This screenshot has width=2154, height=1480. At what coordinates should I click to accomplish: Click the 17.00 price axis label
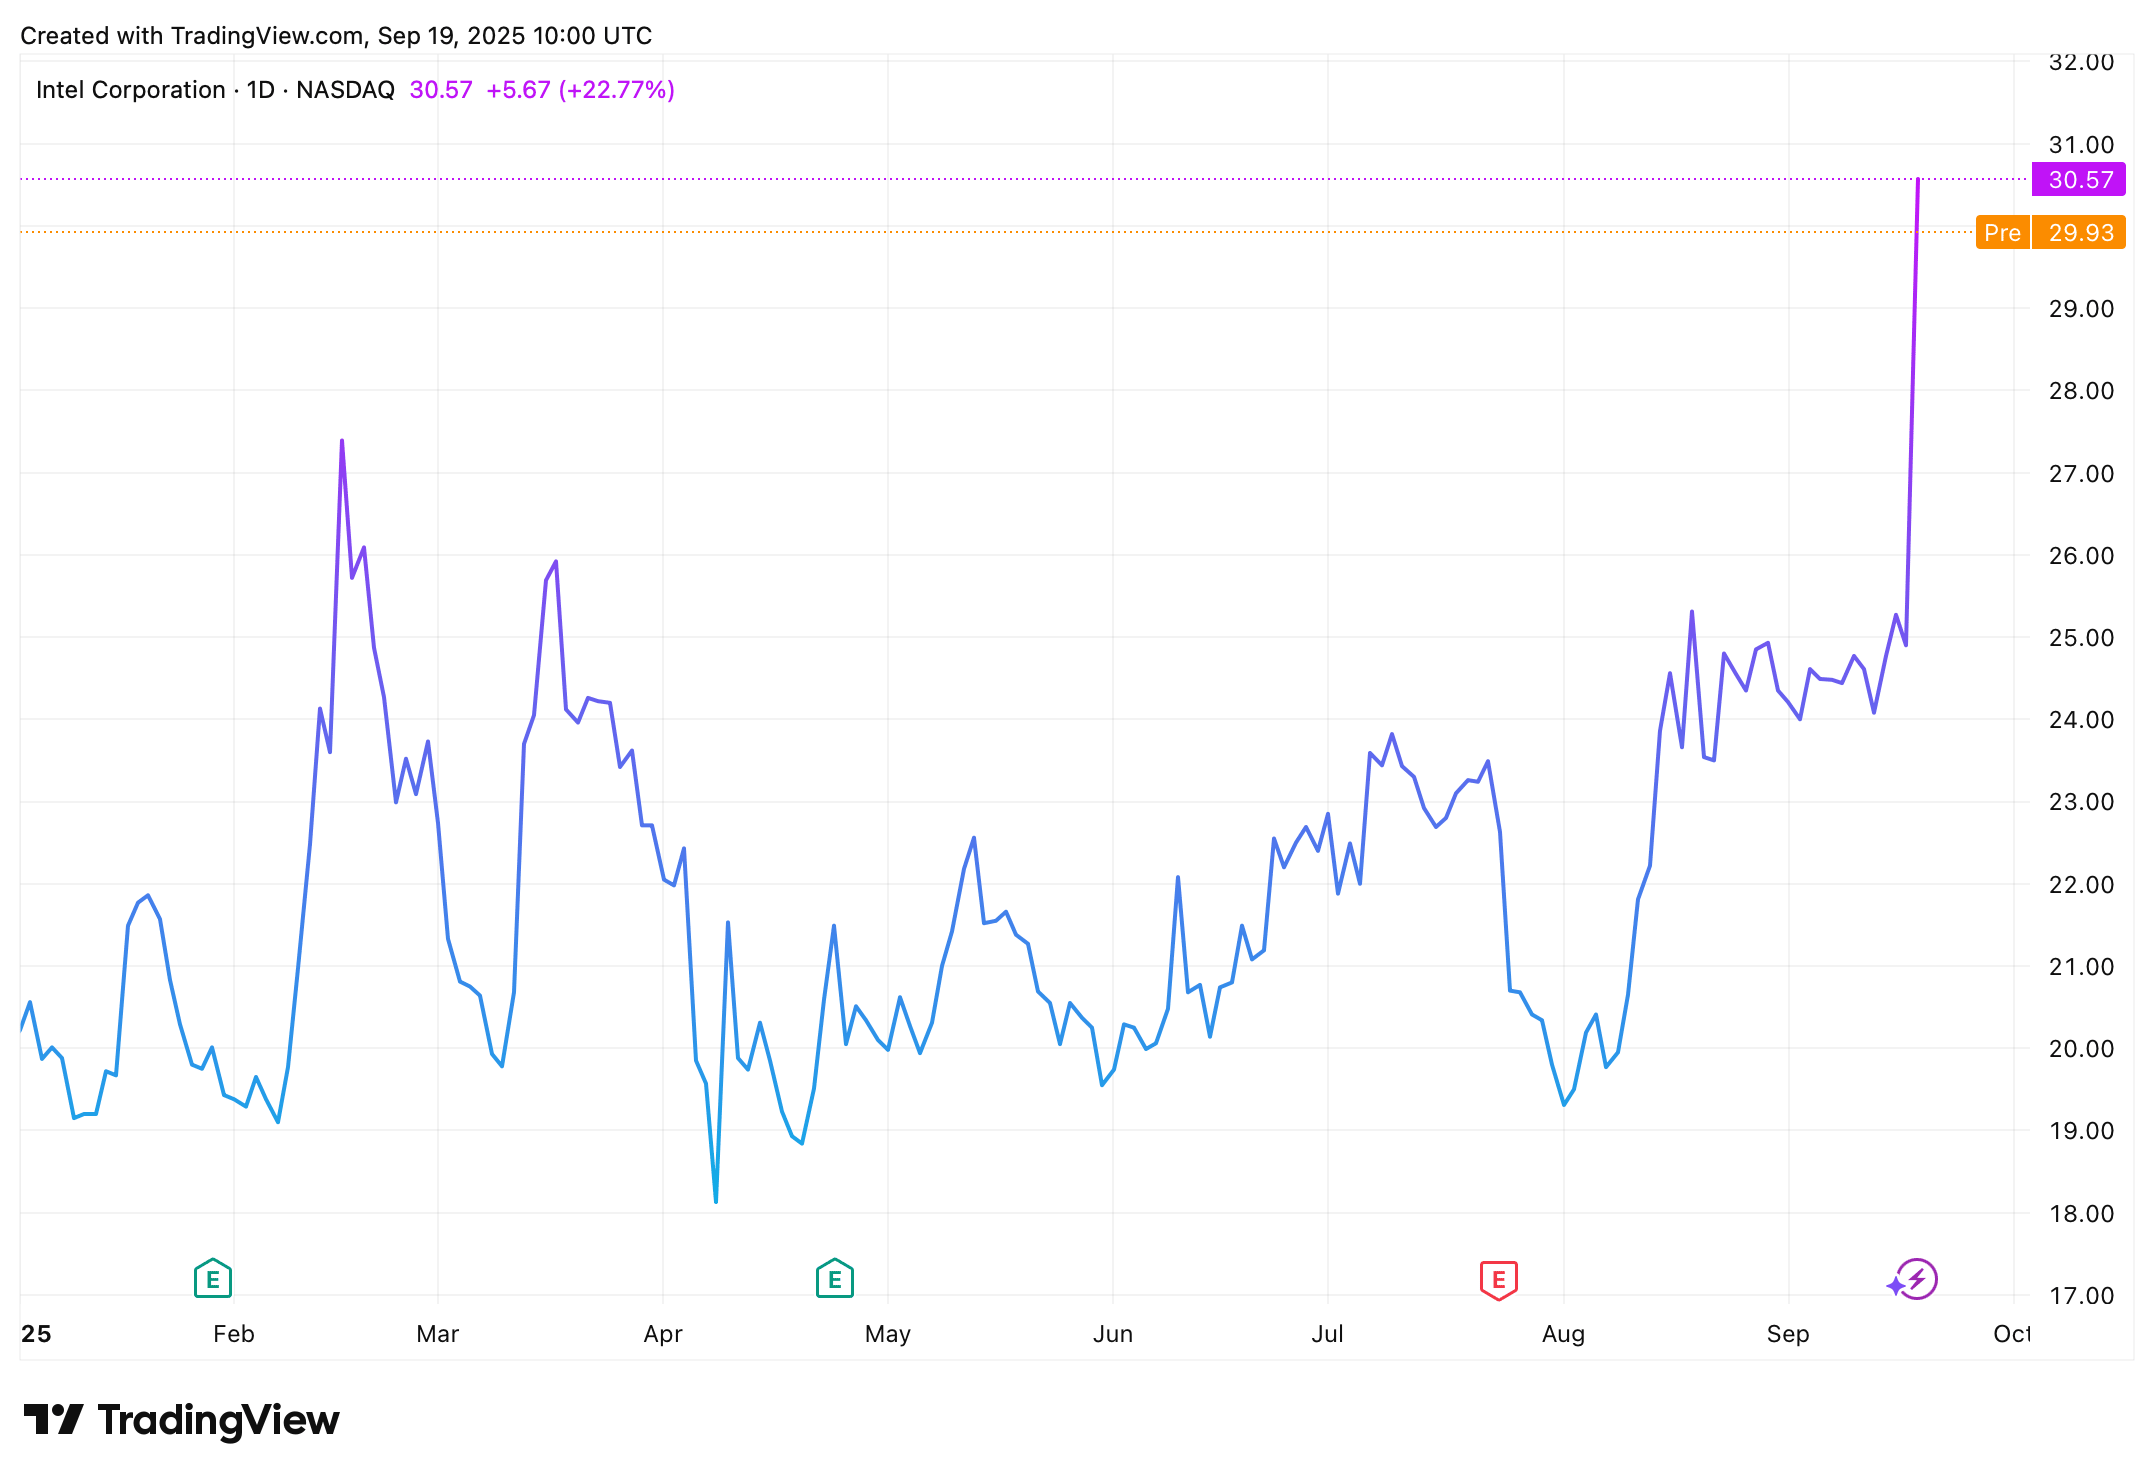(x=2081, y=1295)
